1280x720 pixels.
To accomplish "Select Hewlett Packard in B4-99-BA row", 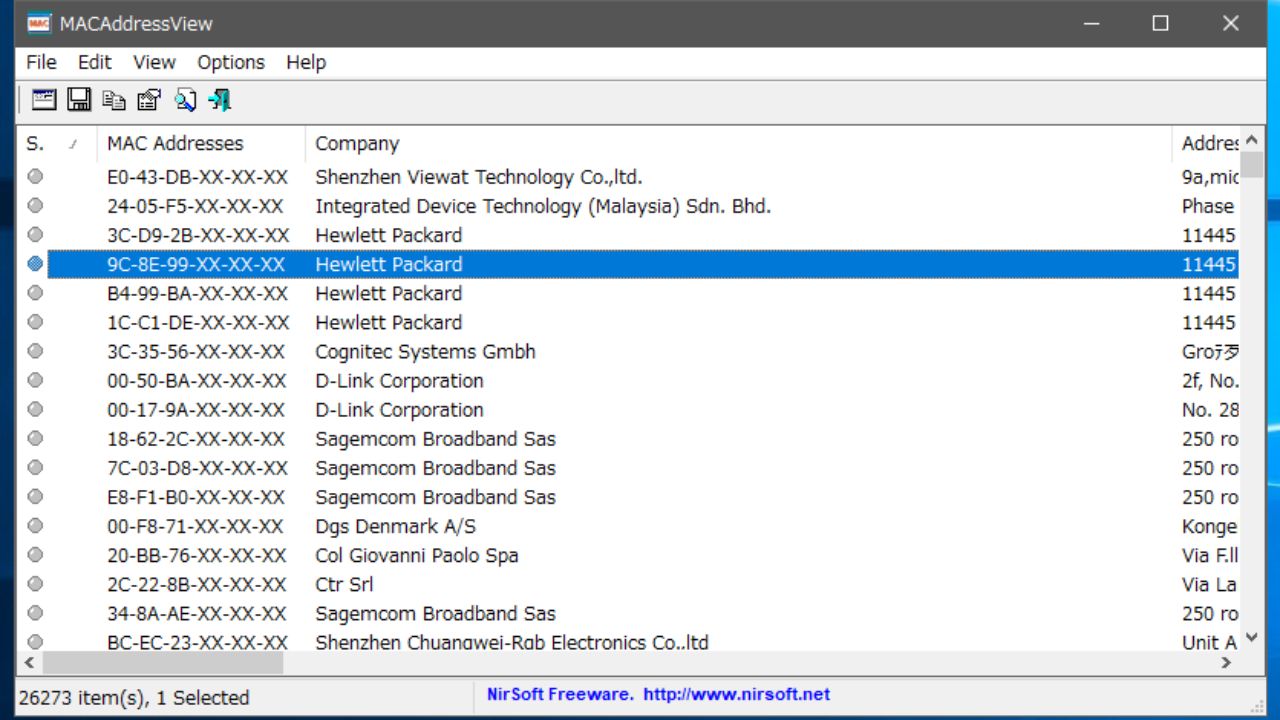I will pos(389,293).
